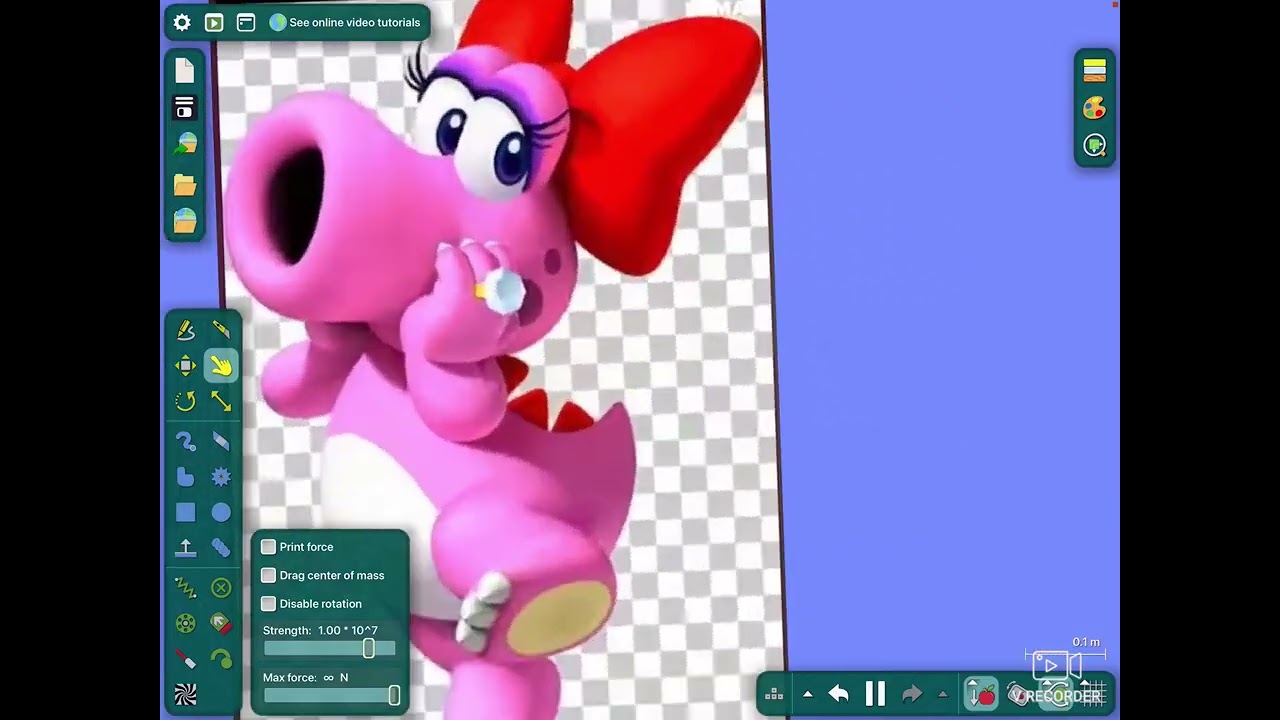Open the Materials panel
Image resolution: width=1280 pixels, height=720 pixels.
click(x=1095, y=70)
